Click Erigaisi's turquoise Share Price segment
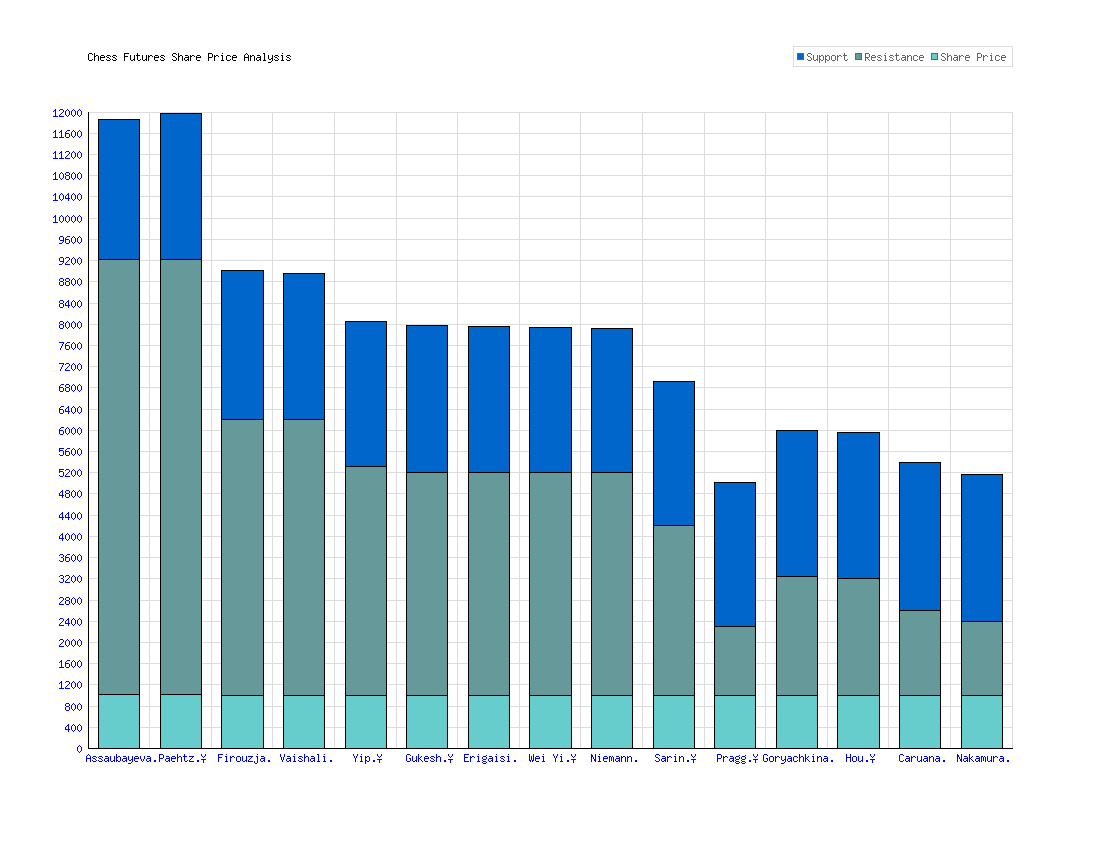Image resolution: width=1100 pixels, height=850 pixels. point(489,722)
